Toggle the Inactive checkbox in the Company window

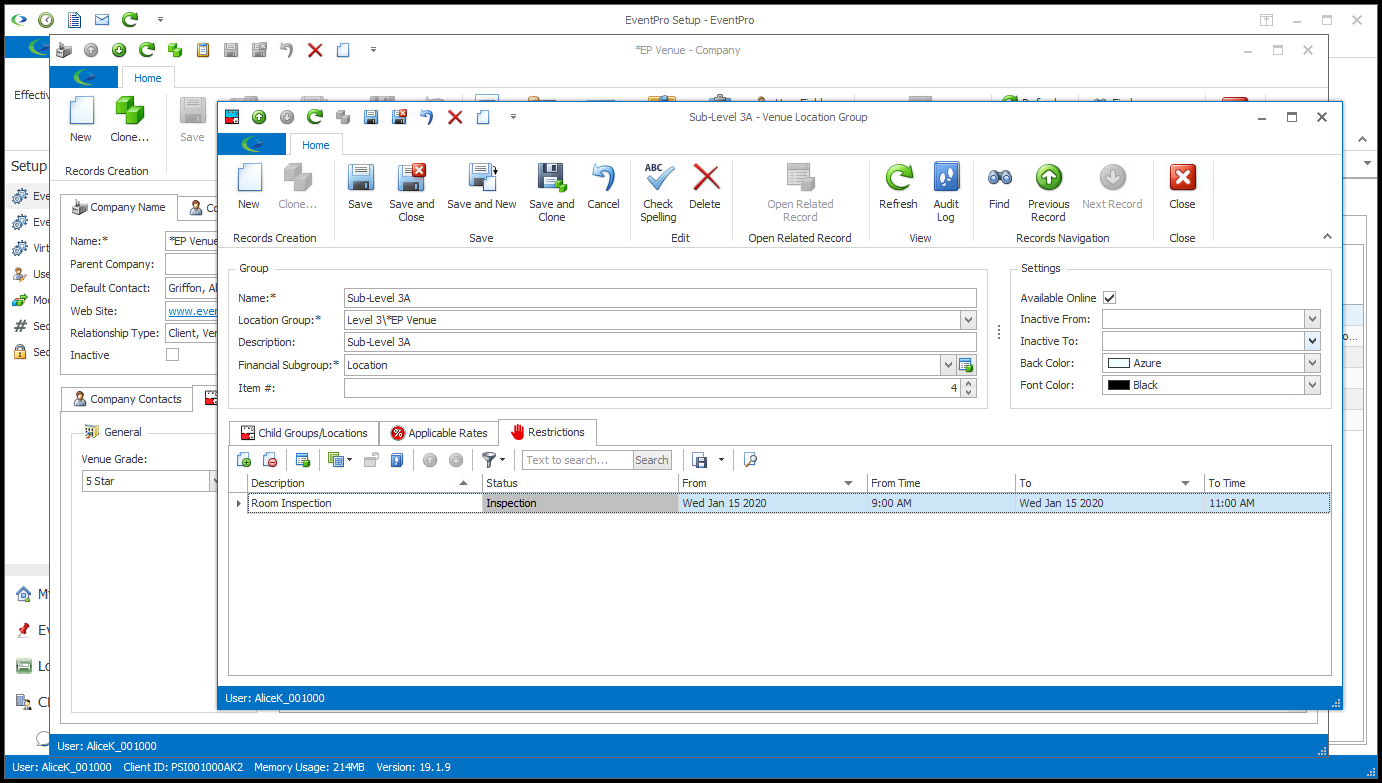(x=172, y=355)
